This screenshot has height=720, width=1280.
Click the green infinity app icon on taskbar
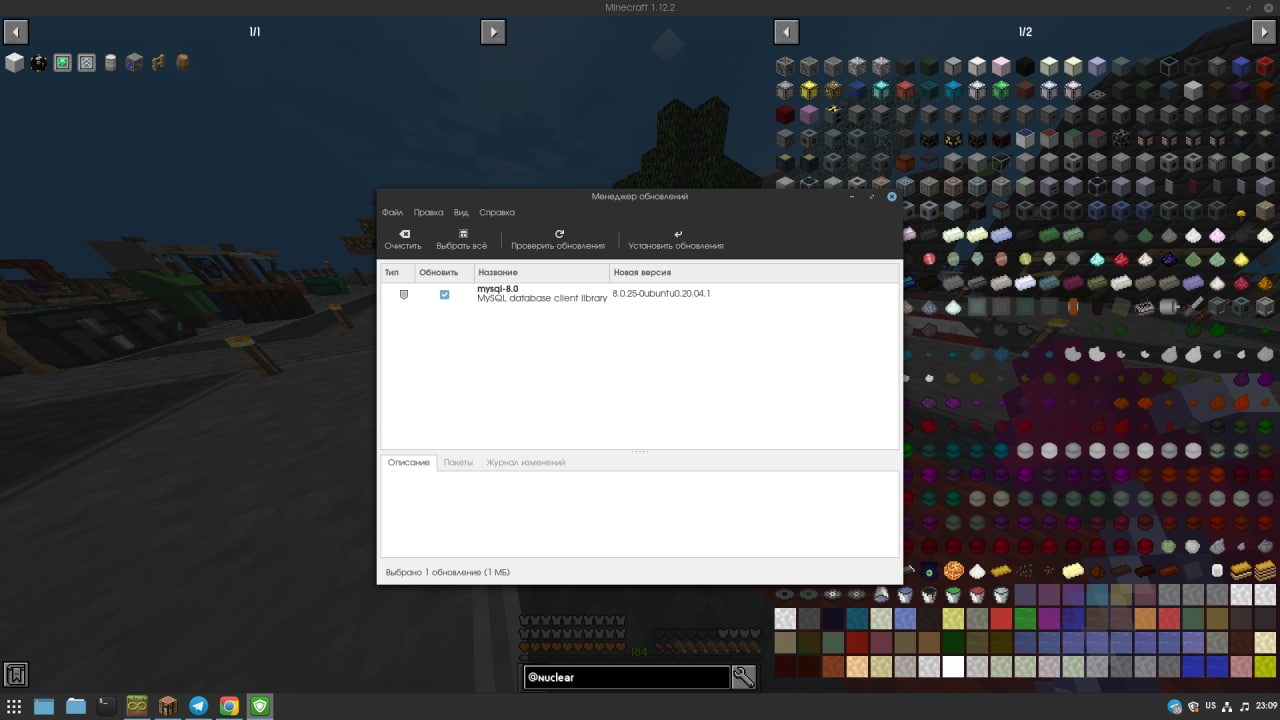tap(137, 706)
